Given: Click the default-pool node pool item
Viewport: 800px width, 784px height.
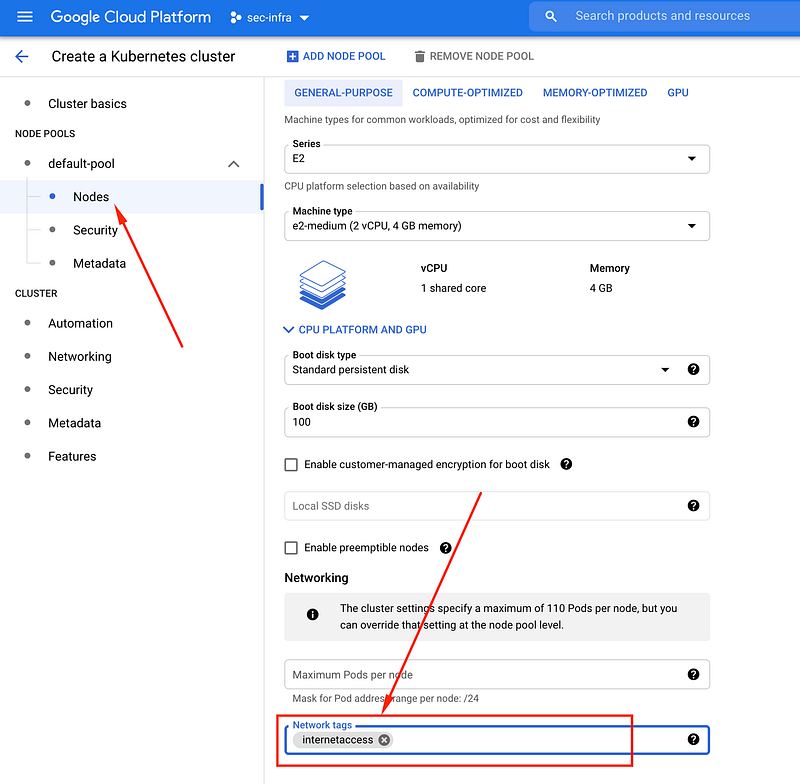Looking at the screenshot, I should pyautogui.click(x=81, y=164).
